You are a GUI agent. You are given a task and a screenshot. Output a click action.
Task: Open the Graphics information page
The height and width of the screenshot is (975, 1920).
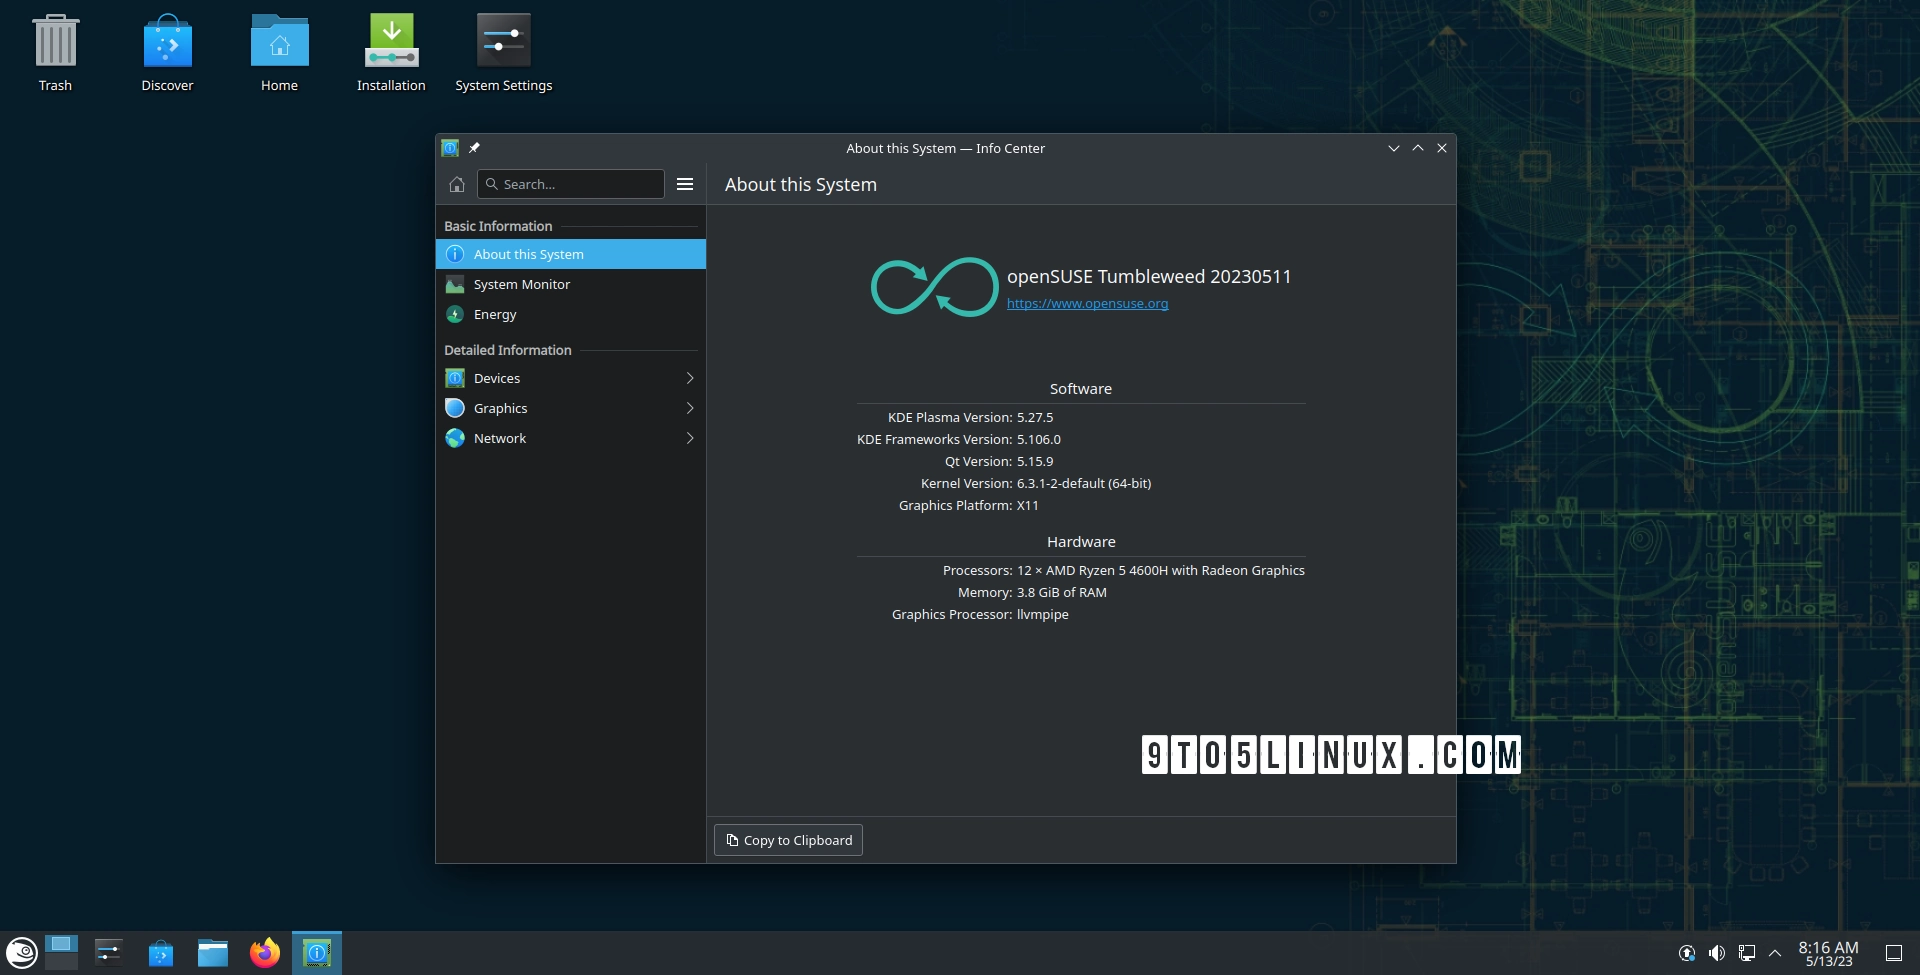point(500,408)
